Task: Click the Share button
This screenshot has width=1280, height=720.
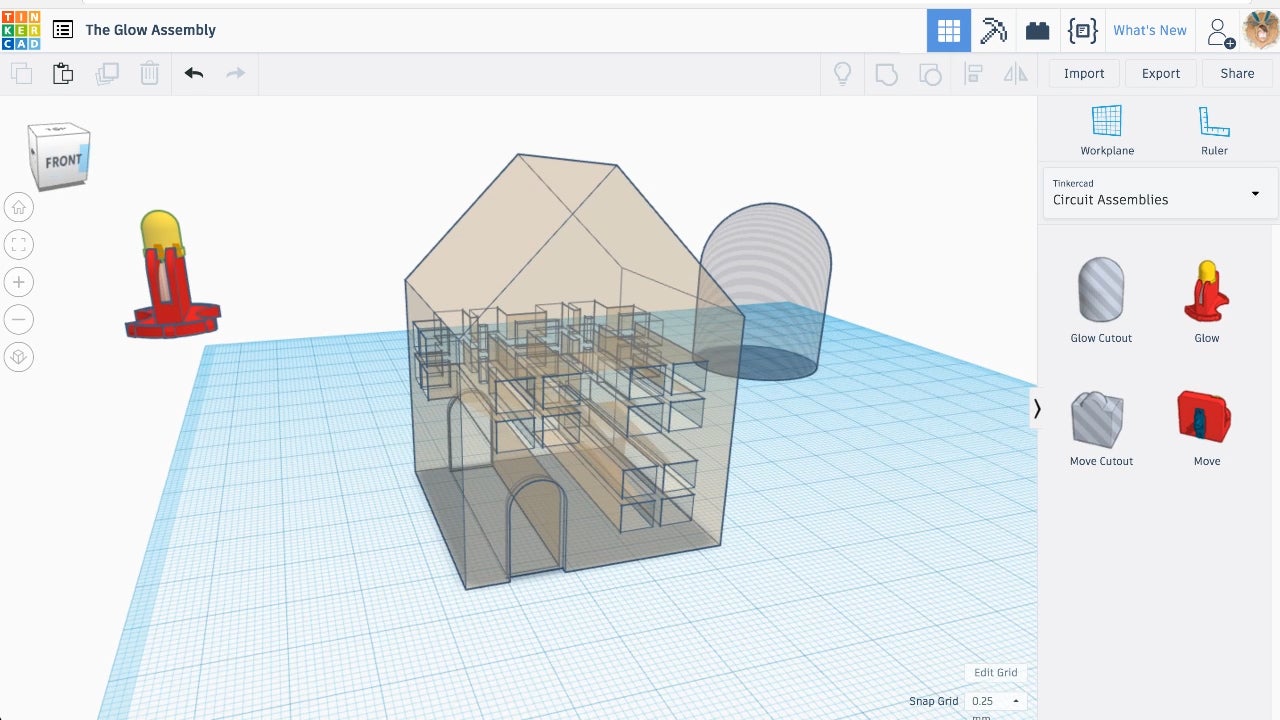Action: click(x=1237, y=73)
